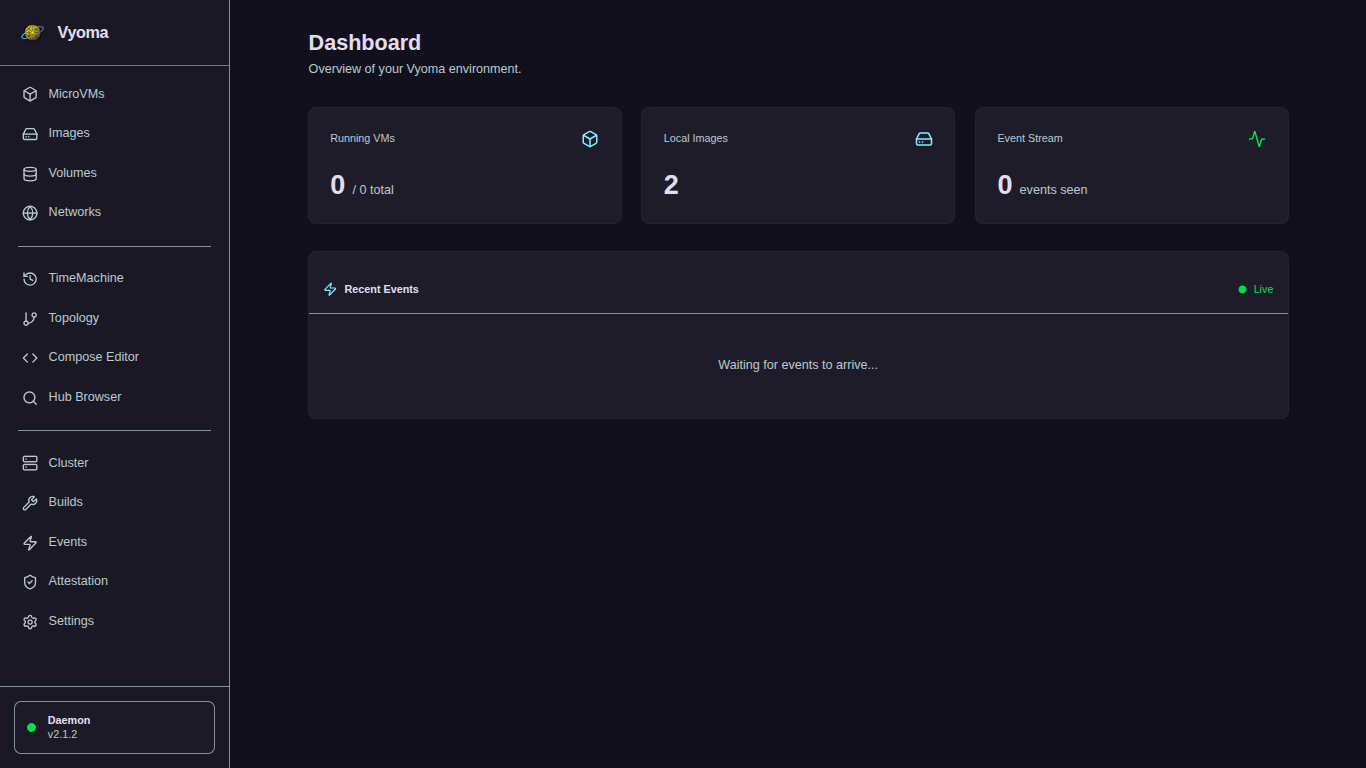Click the Local Images count "2"

671,185
